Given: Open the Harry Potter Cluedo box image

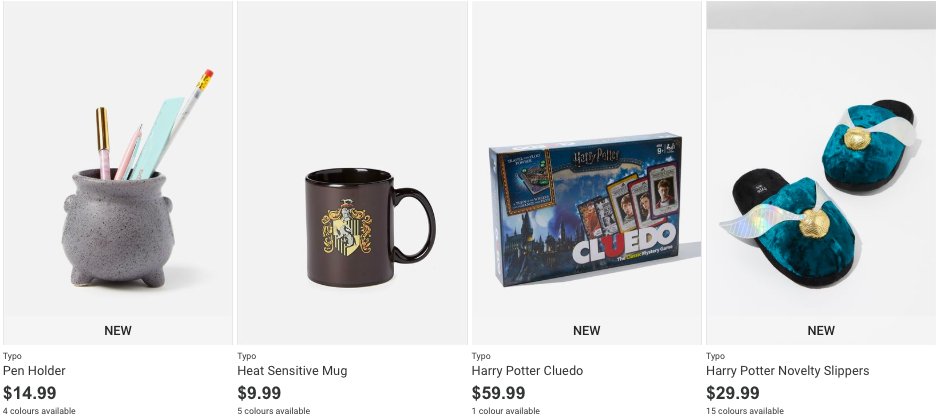Looking at the screenshot, I should (587, 172).
